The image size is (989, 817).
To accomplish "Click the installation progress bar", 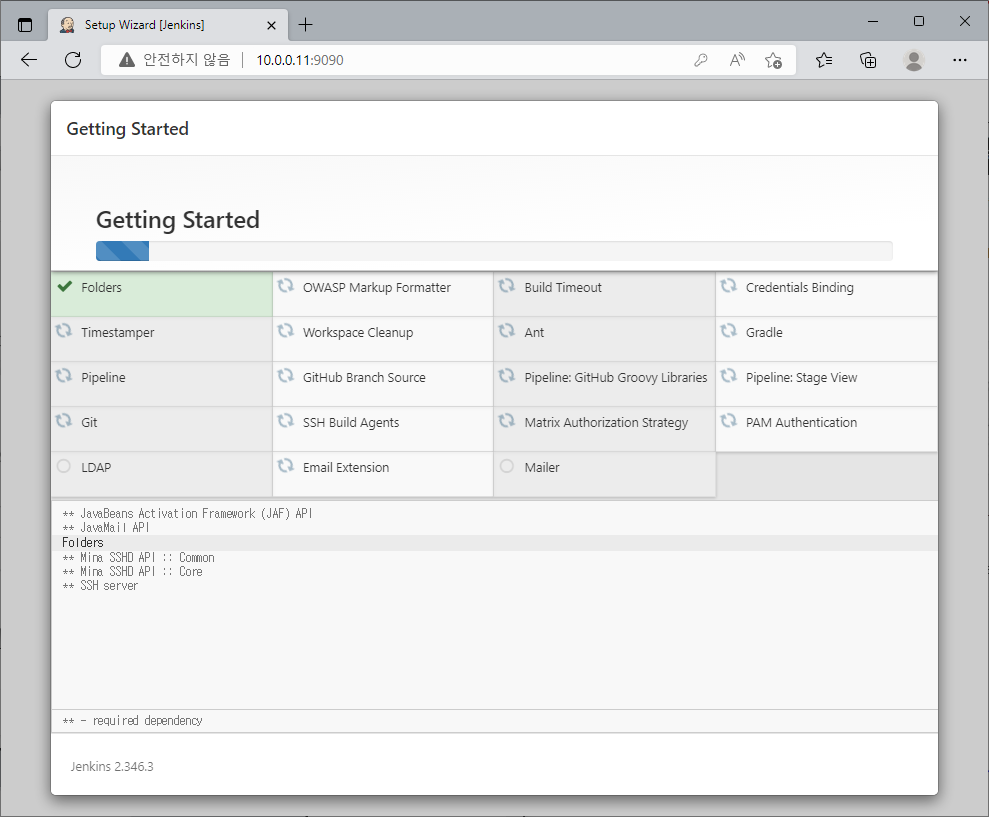I will coord(494,250).
